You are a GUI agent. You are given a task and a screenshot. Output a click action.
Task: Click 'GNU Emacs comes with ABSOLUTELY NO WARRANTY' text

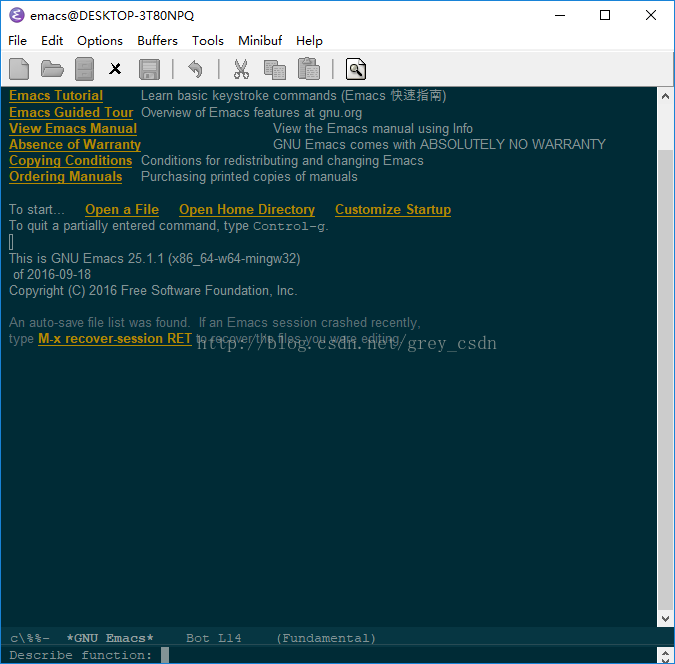439,144
